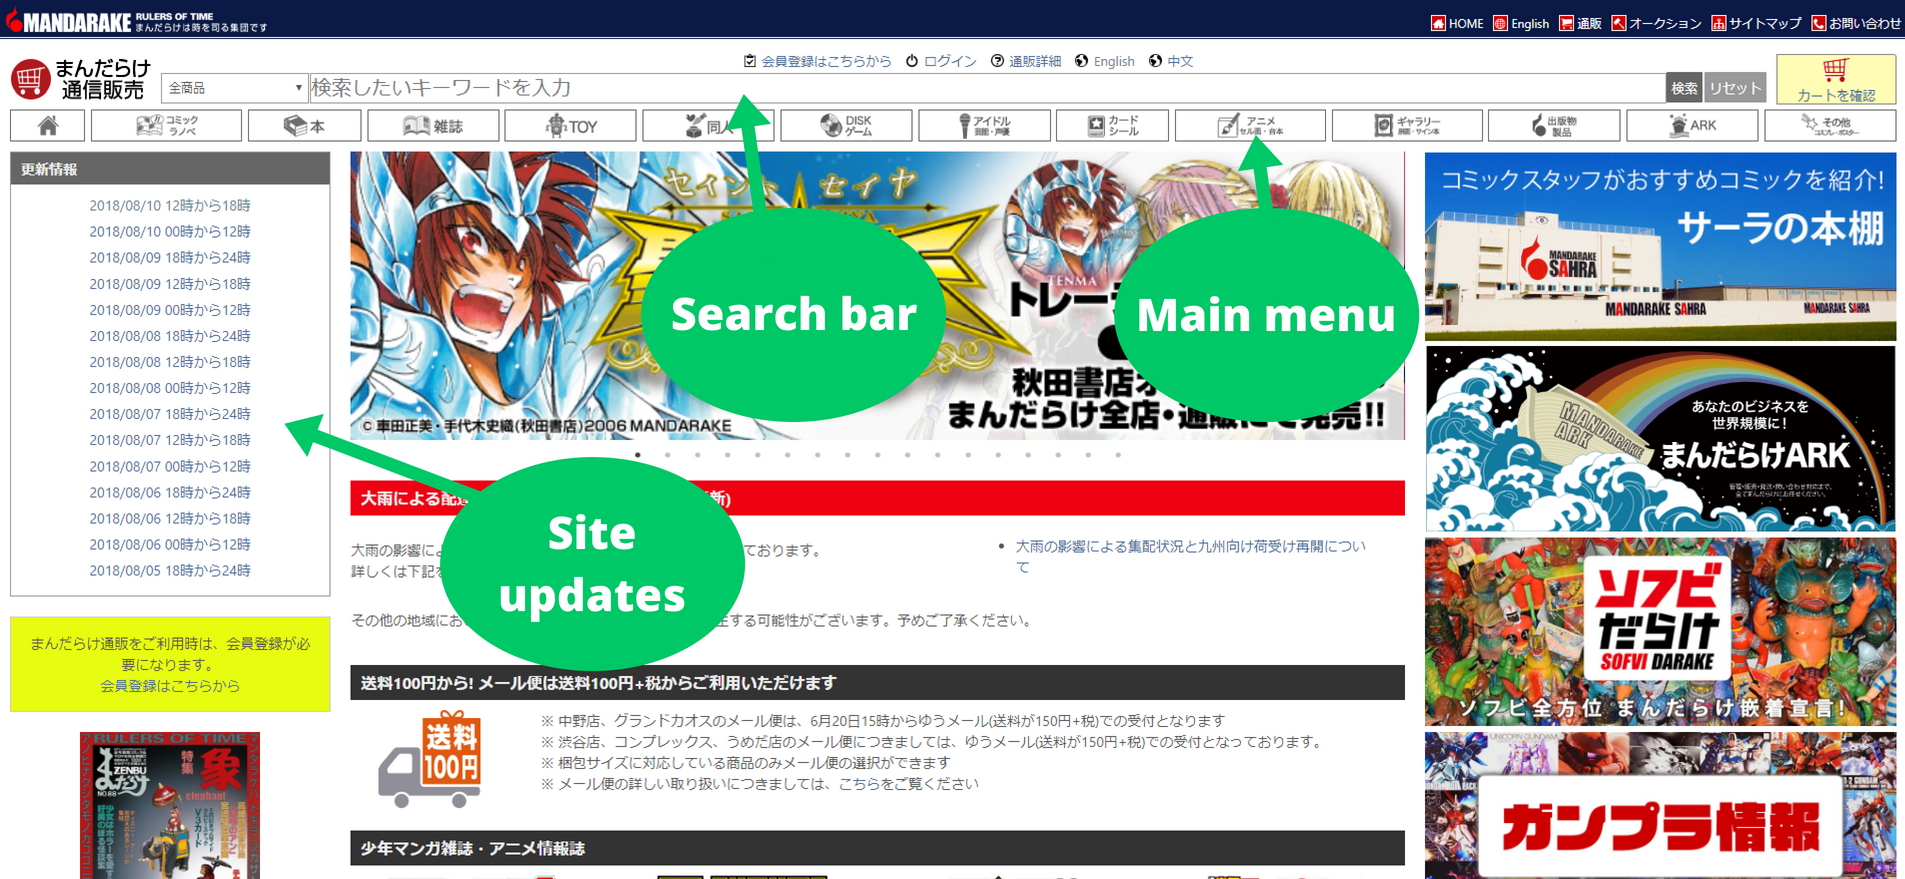Open update 2018/08/07 12時から18時
This screenshot has height=879, width=1905.
170,440
